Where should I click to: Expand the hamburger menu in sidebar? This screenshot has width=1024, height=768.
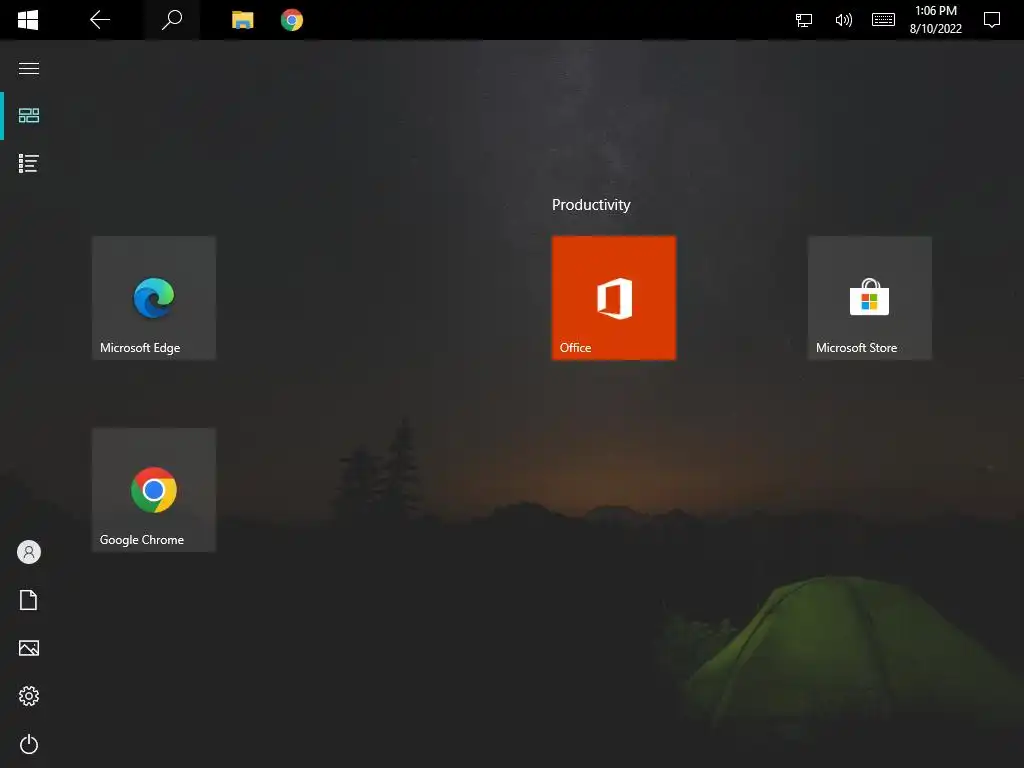tap(29, 69)
